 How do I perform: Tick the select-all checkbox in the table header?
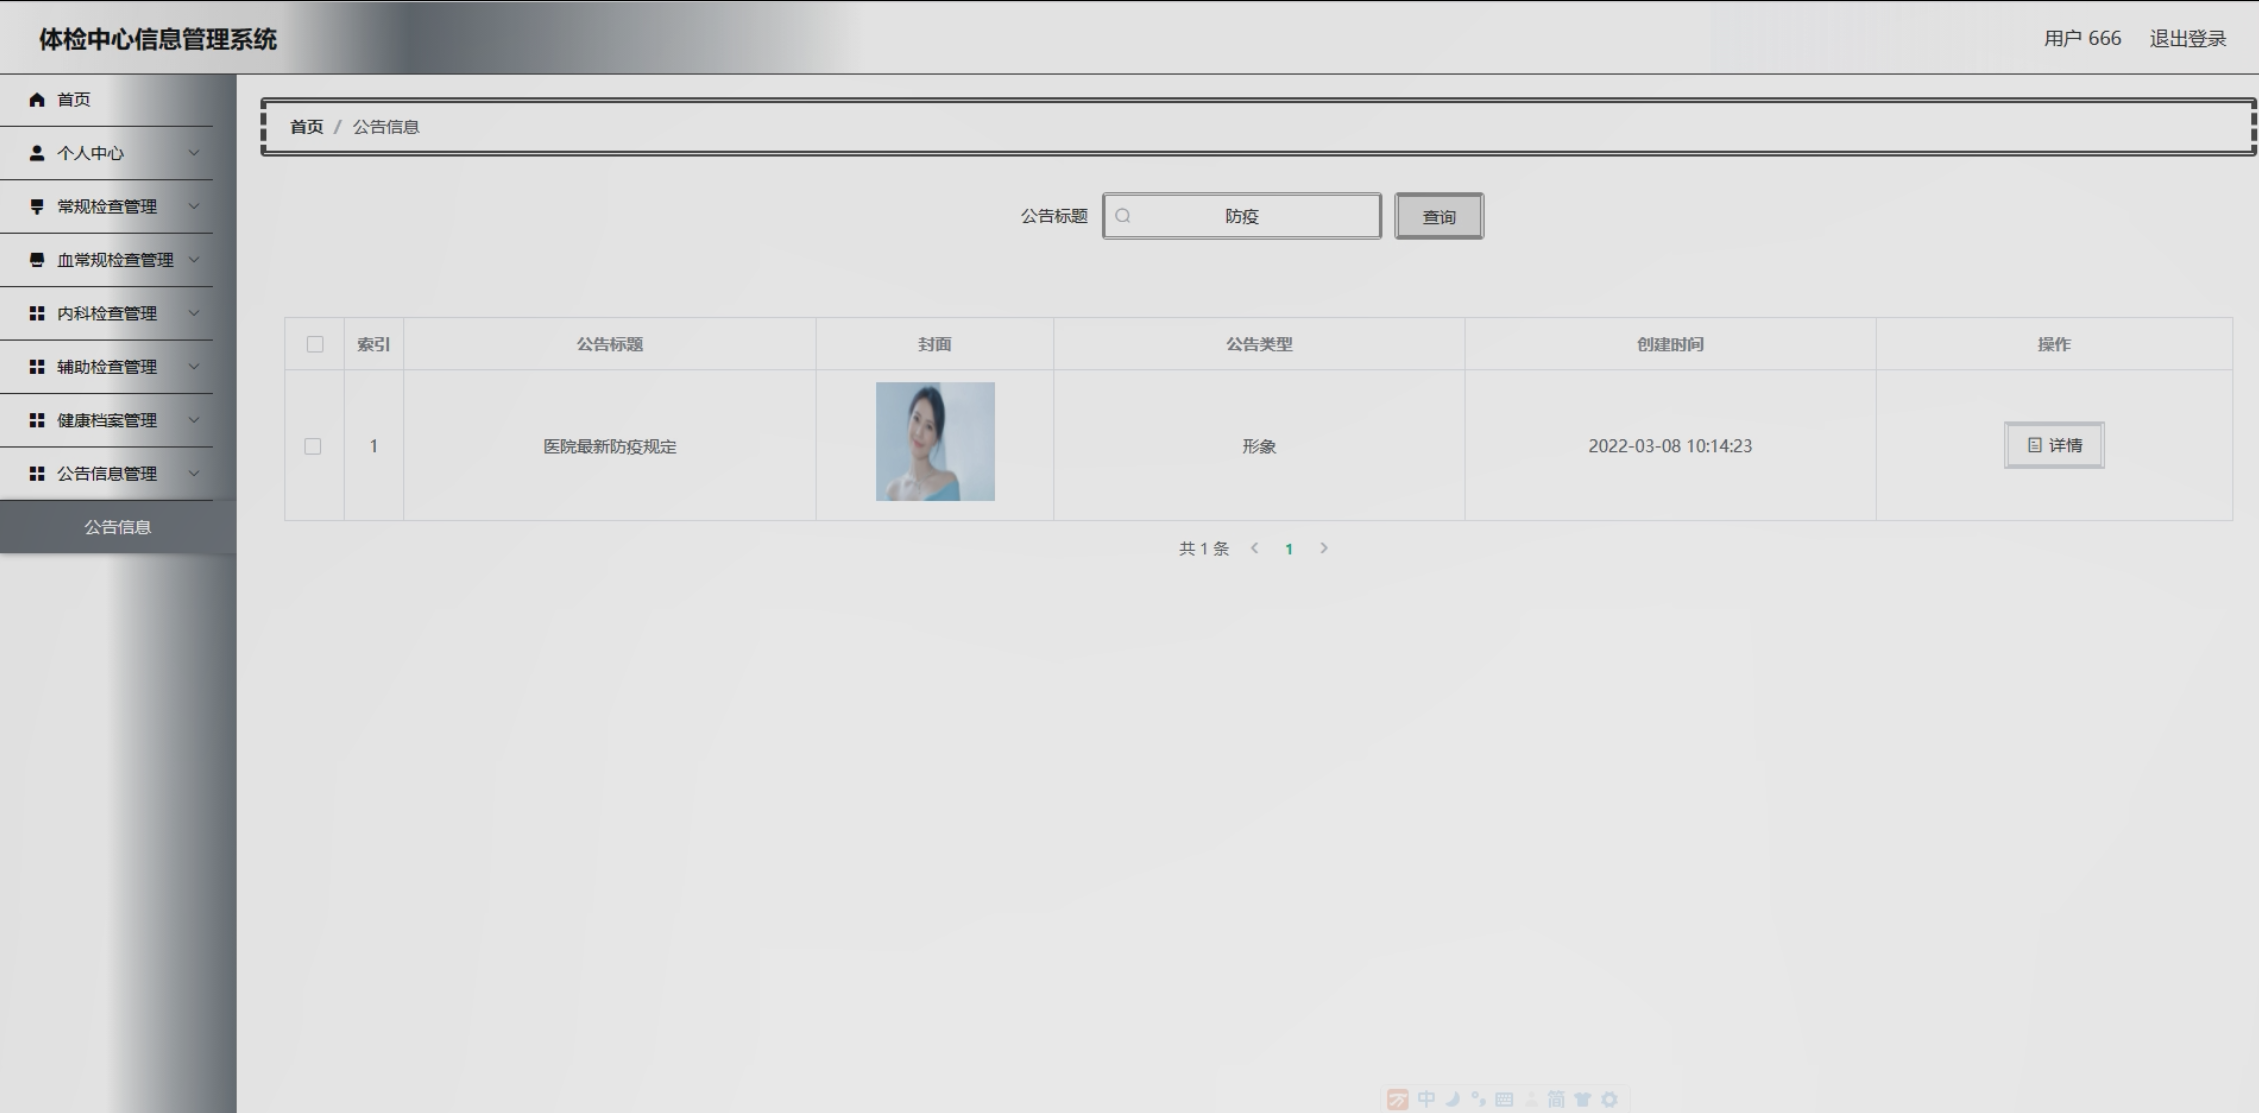point(315,344)
